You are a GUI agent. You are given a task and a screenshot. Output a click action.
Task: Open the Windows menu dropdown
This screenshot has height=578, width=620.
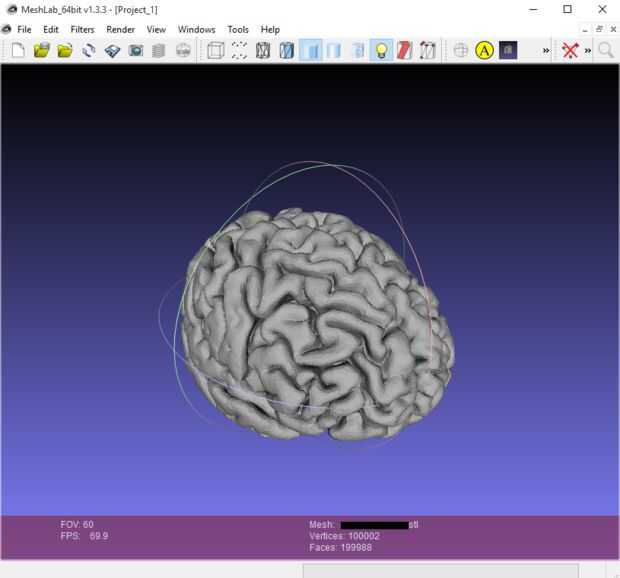point(196,30)
